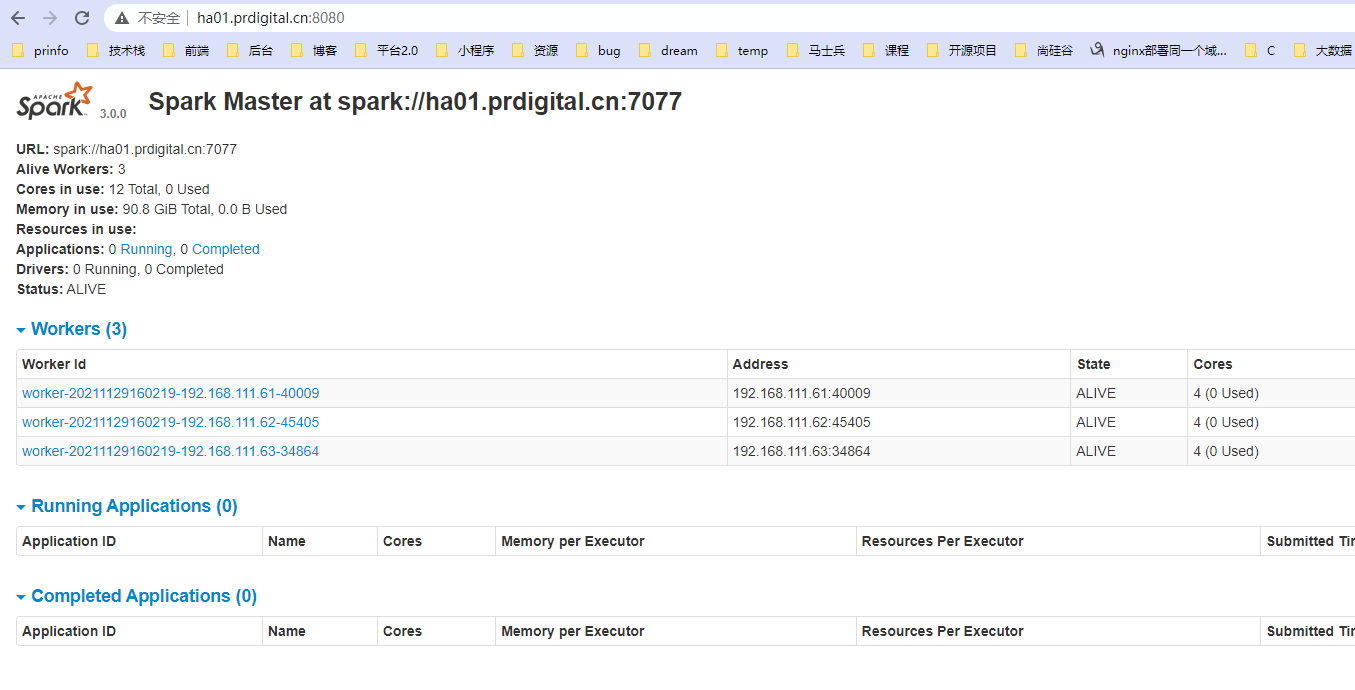Image resolution: width=1355 pixels, height=690 pixels.
Task: Click the folder icon of the 大数据 bookmark
Action: (1300, 50)
